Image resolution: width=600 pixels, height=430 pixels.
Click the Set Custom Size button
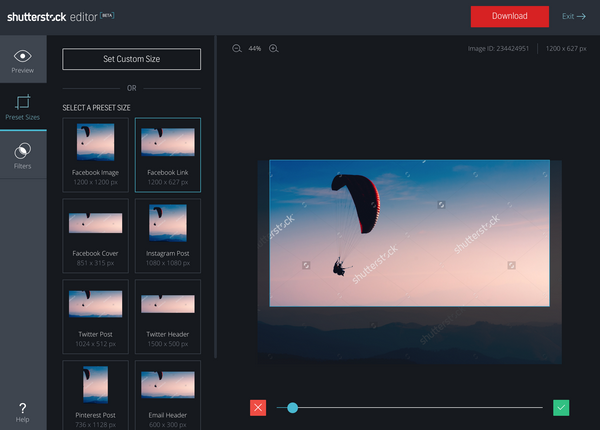(x=131, y=59)
